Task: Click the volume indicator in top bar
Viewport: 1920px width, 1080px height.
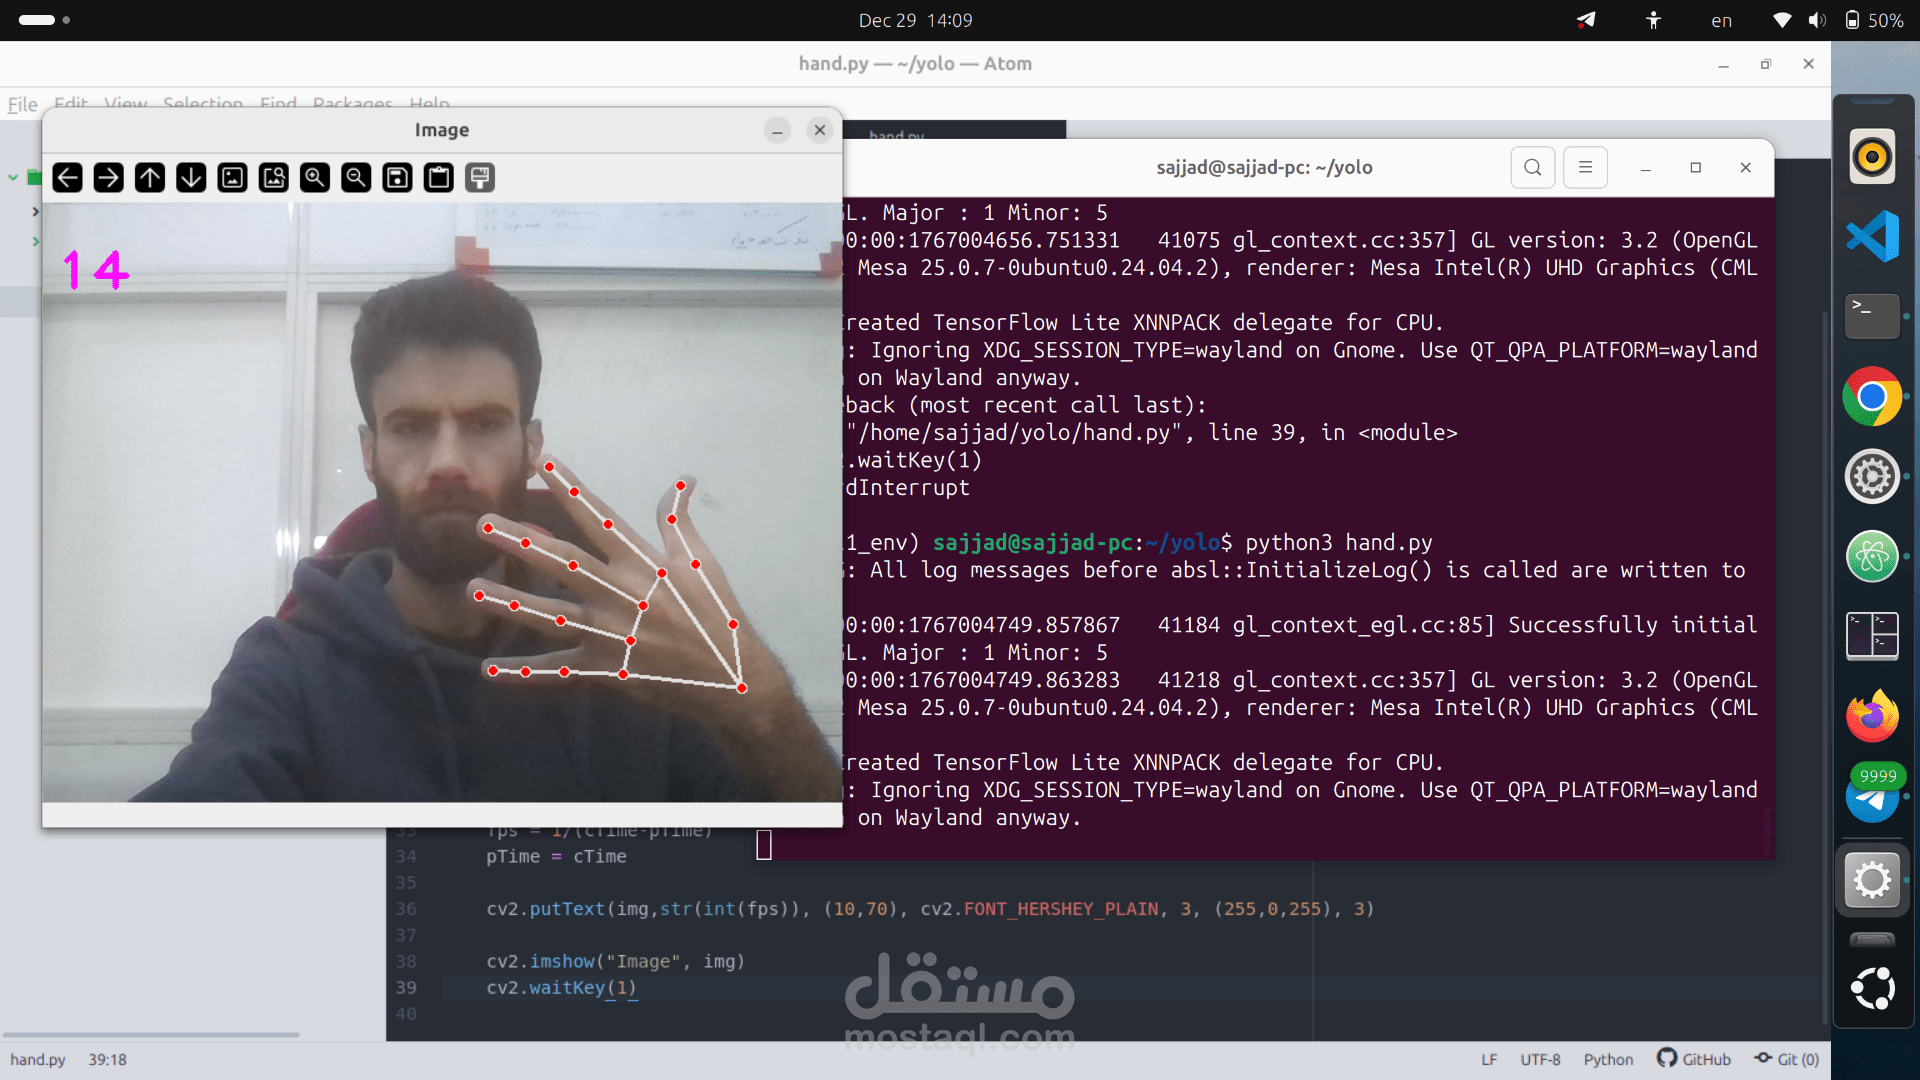Action: tap(1817, 20)
